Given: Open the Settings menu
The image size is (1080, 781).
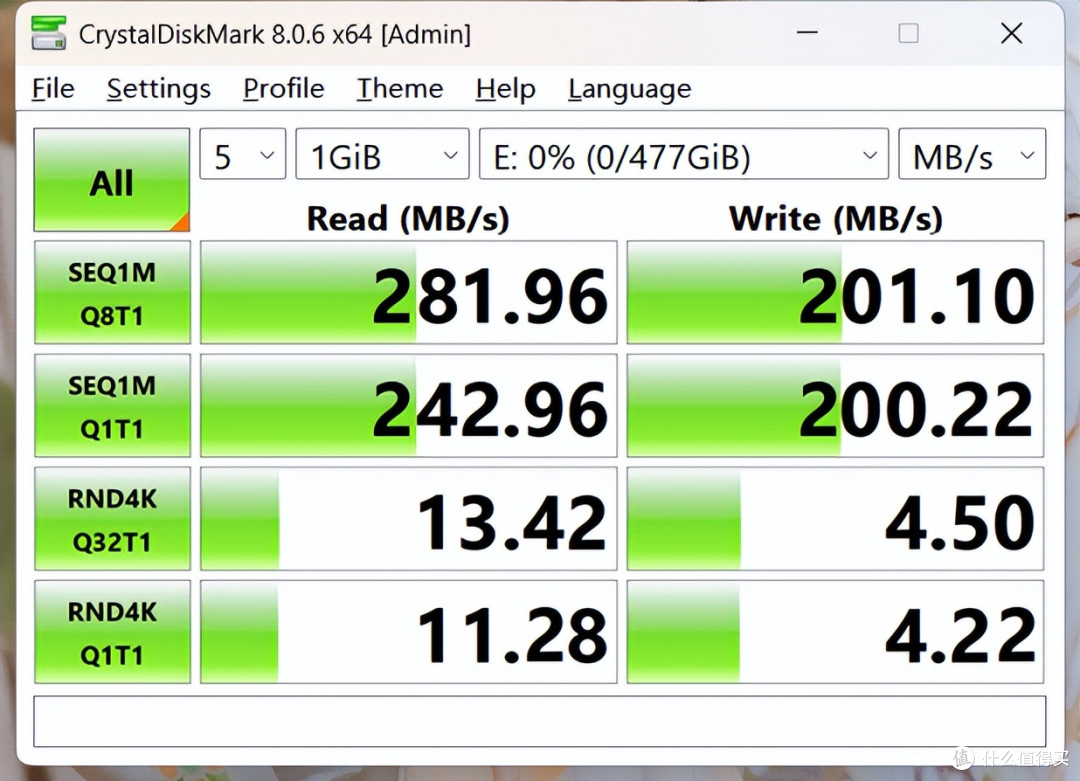Looking at the screenshot, I should click(158, 88).
